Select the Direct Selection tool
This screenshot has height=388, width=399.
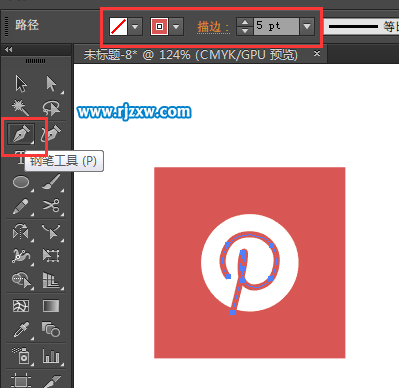[51, 83]
